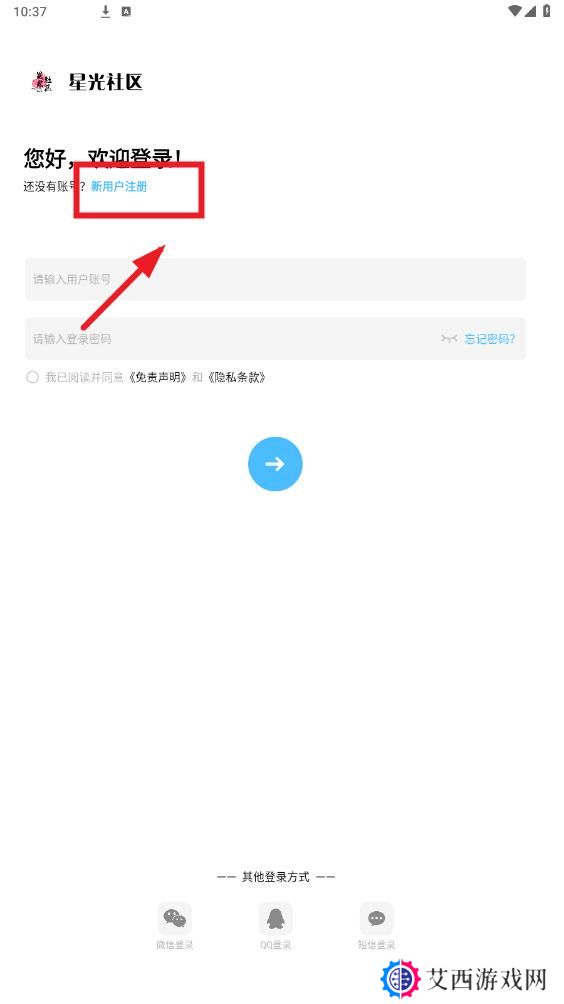Tap the download icon in status bar
The width and height of the screenshot is (564, 1004).
pos(106,11)
